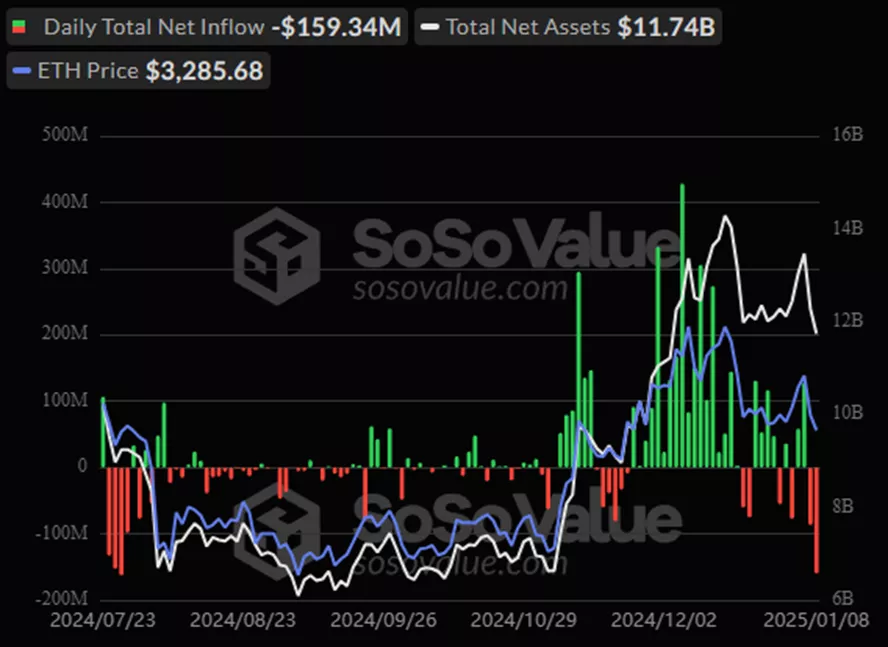Click the 2024/10/29 date label
Screen dimensions: 888x647
524,620
